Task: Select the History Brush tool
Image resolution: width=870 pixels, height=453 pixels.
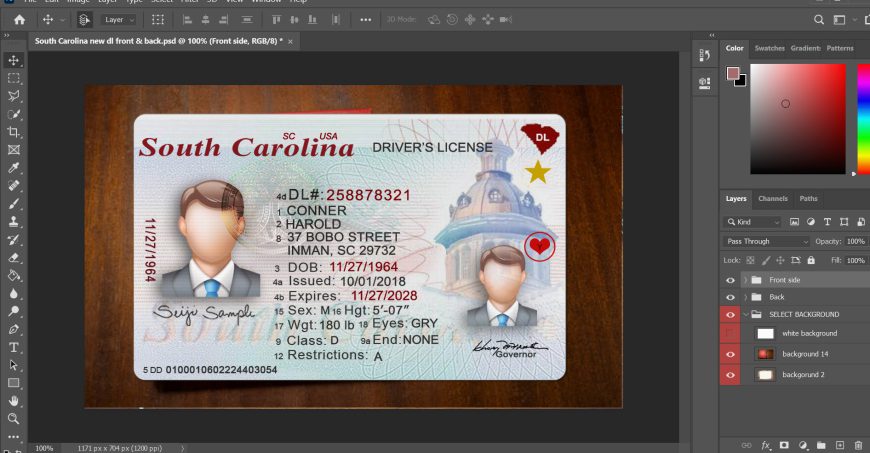Action: (13, 240)
